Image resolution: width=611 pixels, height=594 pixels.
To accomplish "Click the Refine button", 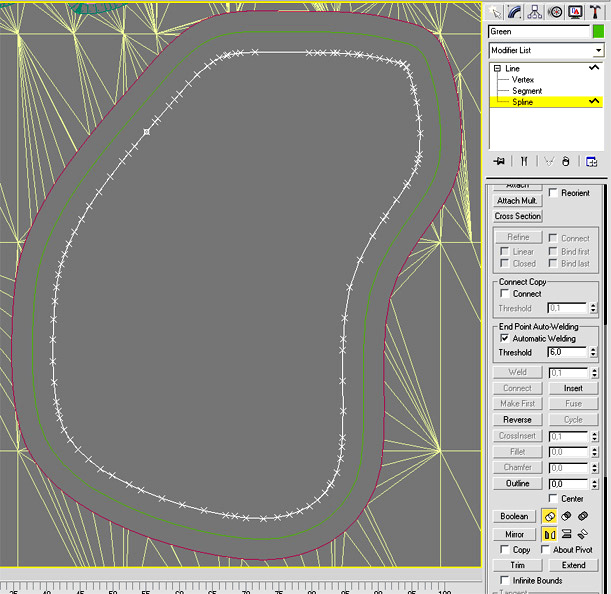I will coord(517,237).
